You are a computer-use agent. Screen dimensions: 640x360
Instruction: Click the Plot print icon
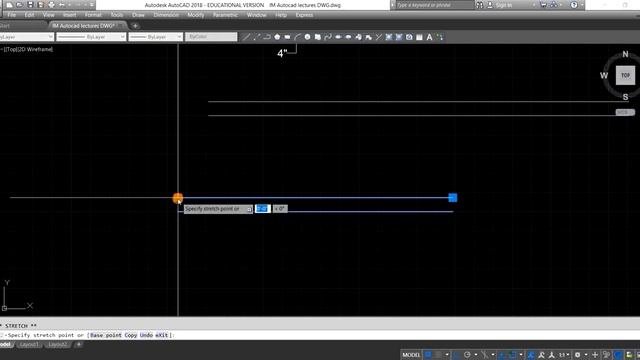[x=51, y=5]
